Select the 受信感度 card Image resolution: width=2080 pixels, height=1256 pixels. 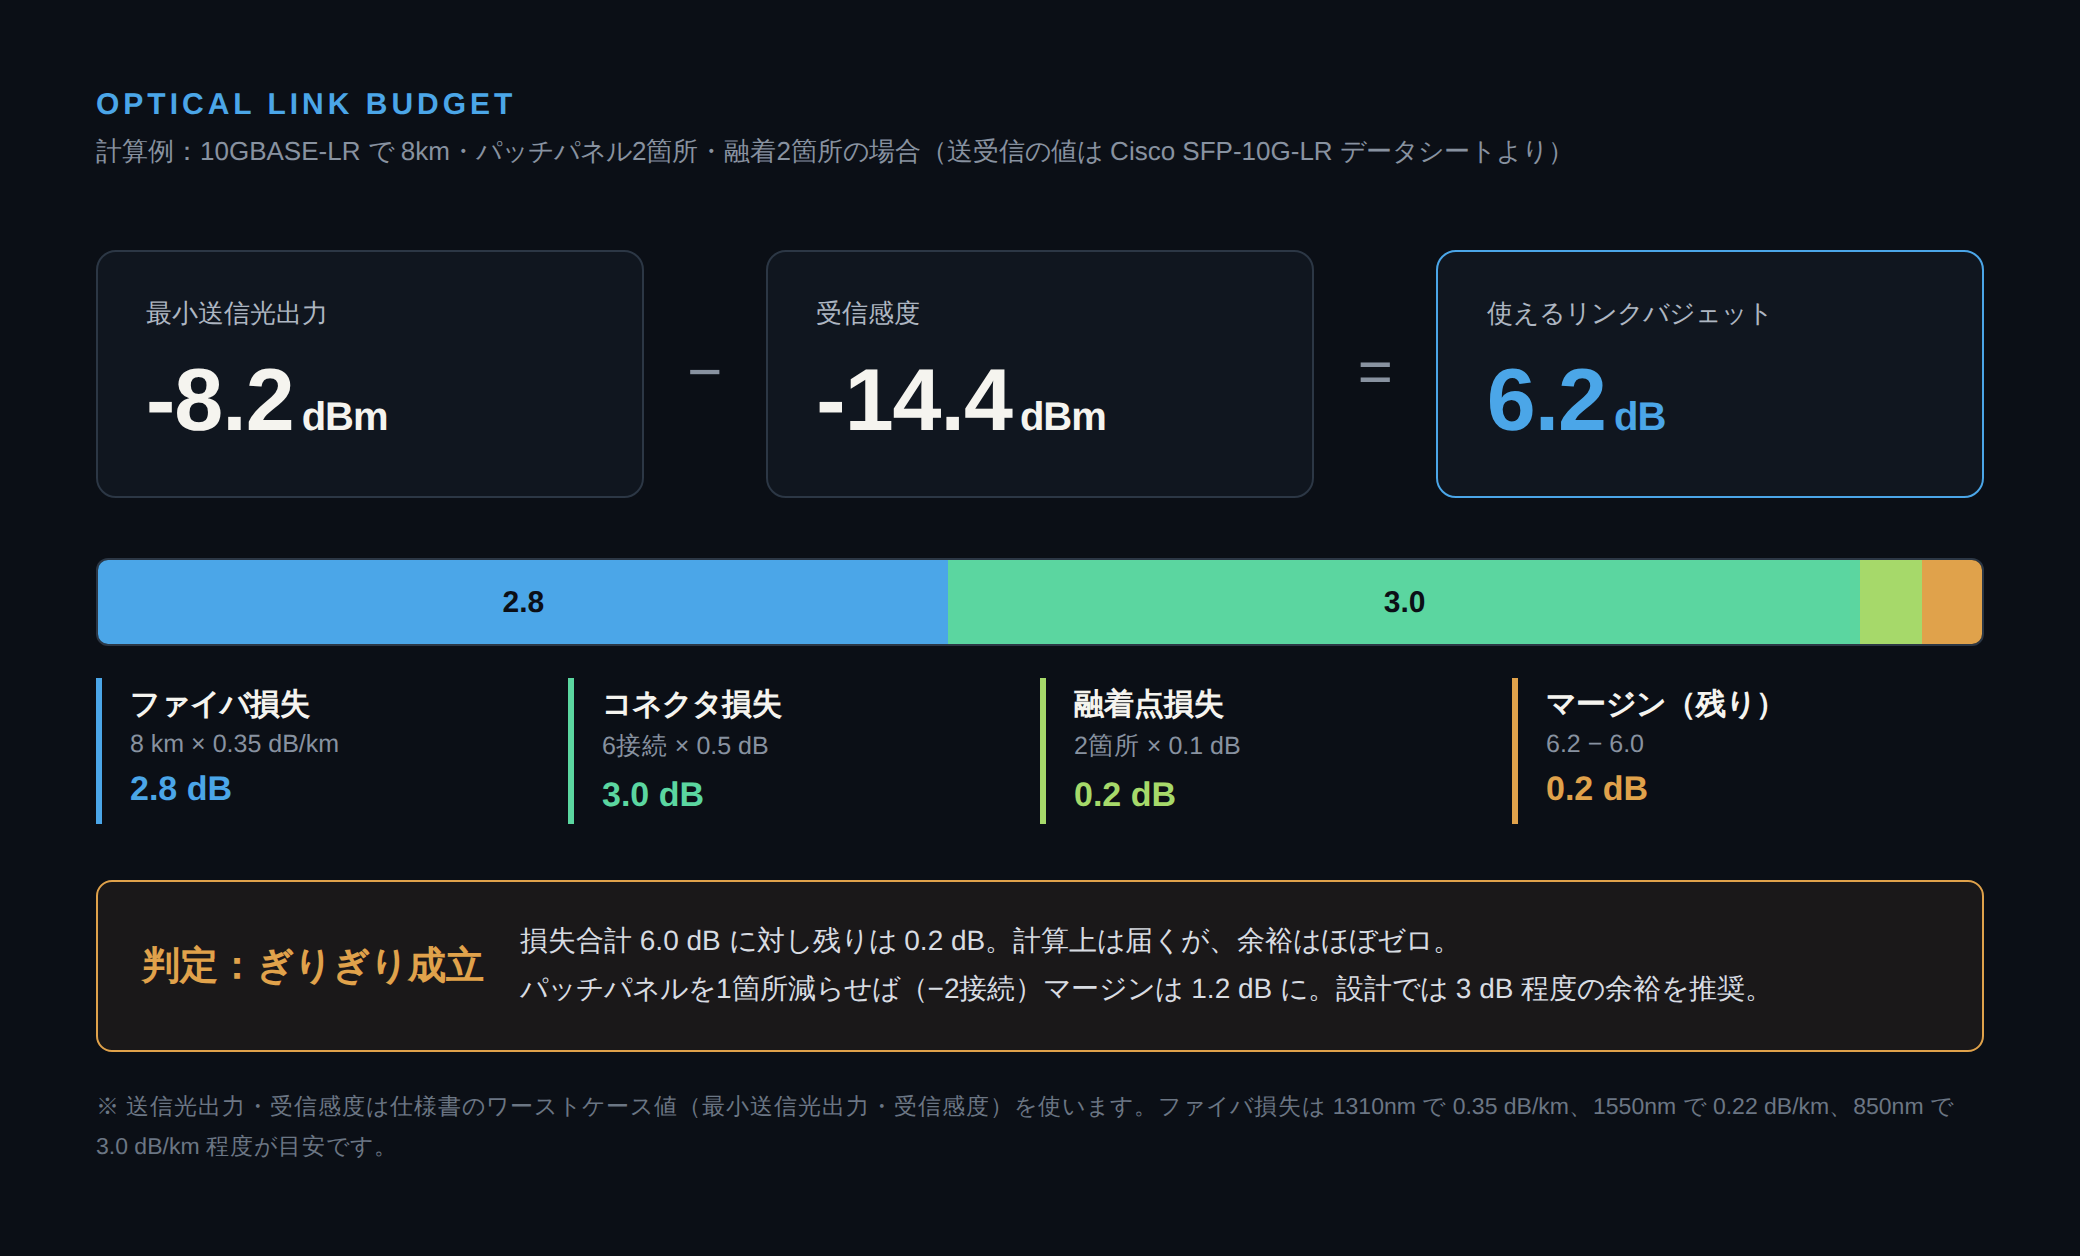coord(1040,374)
